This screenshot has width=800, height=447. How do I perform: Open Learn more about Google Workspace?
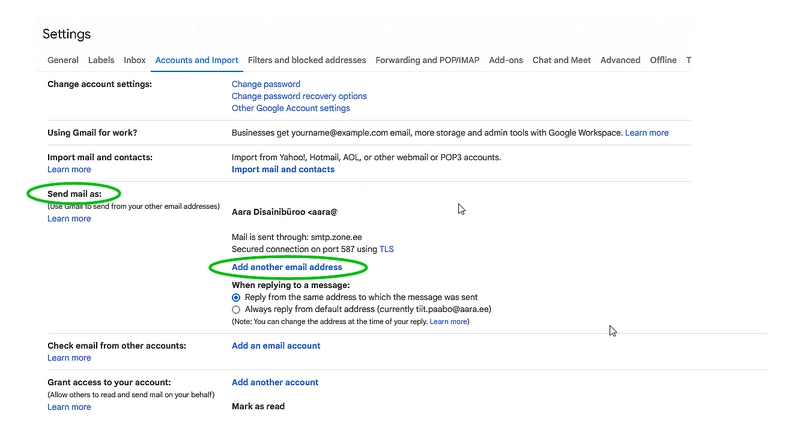[x=647, y=133]
